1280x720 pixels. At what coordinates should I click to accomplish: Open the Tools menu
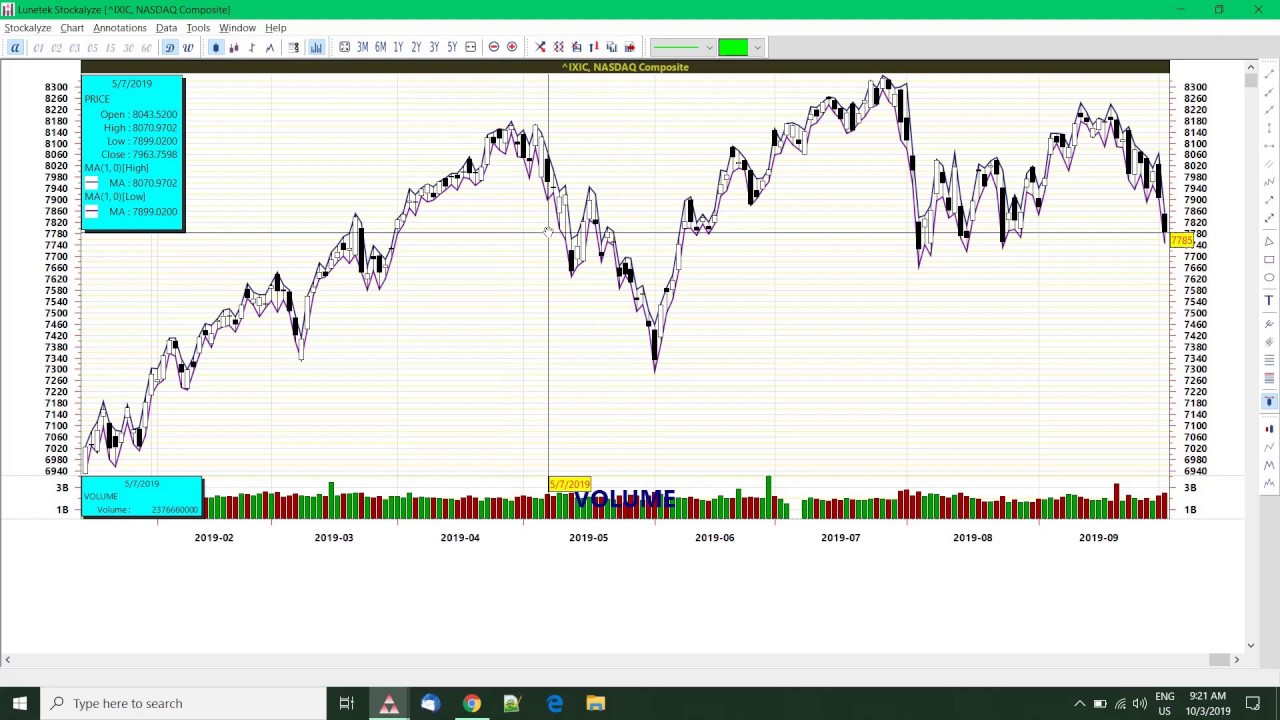(198, 28)
